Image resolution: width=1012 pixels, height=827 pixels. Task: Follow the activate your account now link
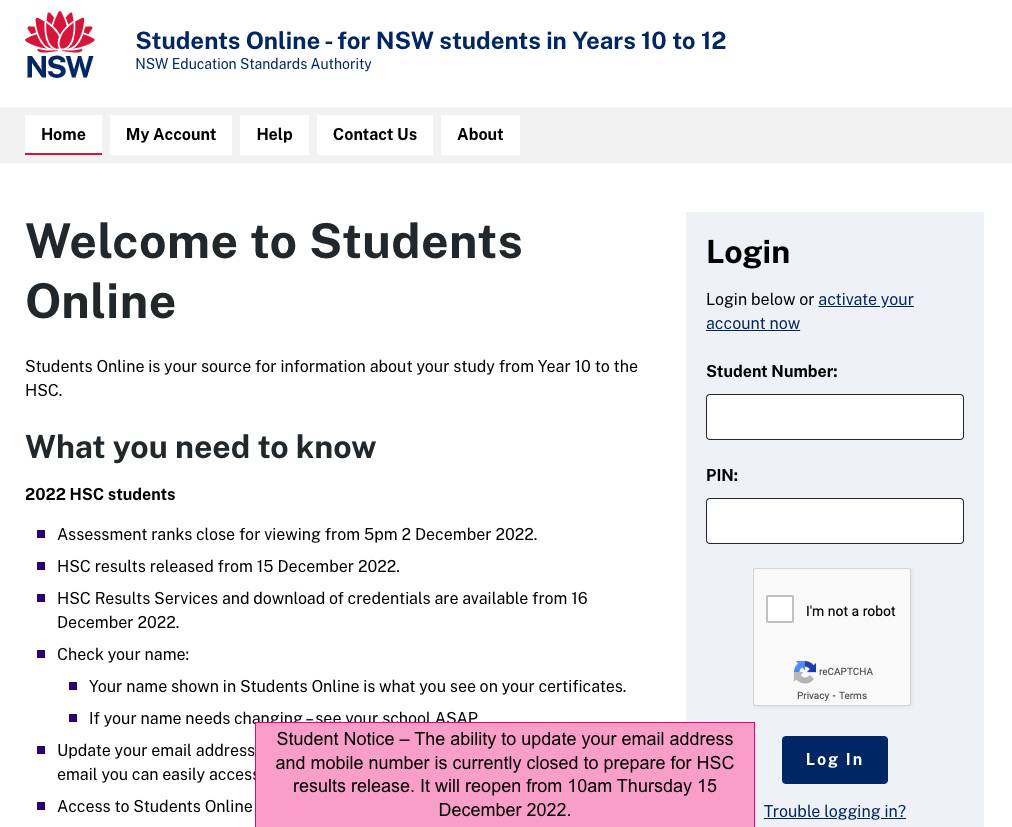[810, 311]
